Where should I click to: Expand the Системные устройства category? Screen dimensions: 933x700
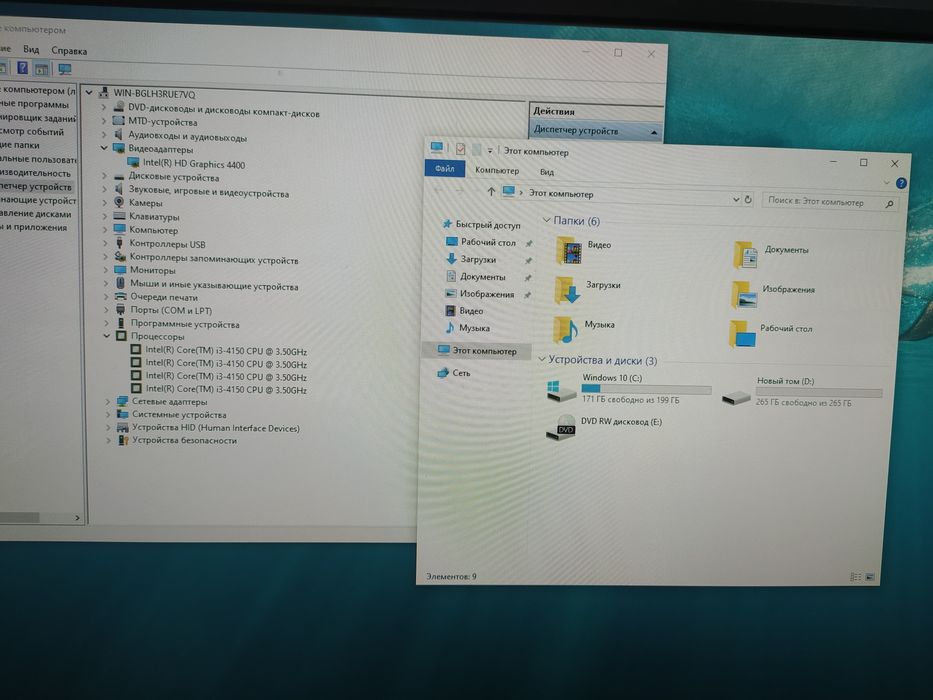coord(108,414)
